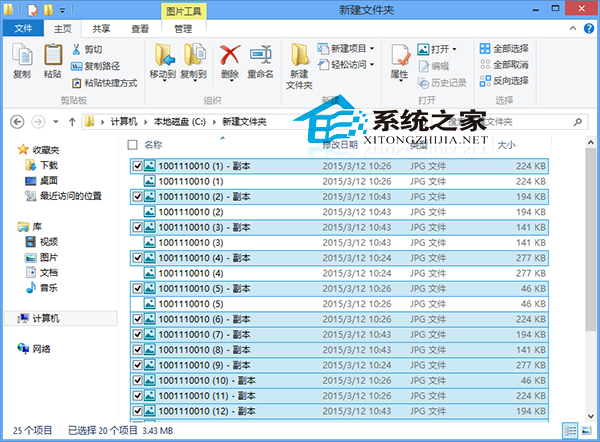Click the Paste (粘贴) ribbon icon

click(x=53, y=60)
